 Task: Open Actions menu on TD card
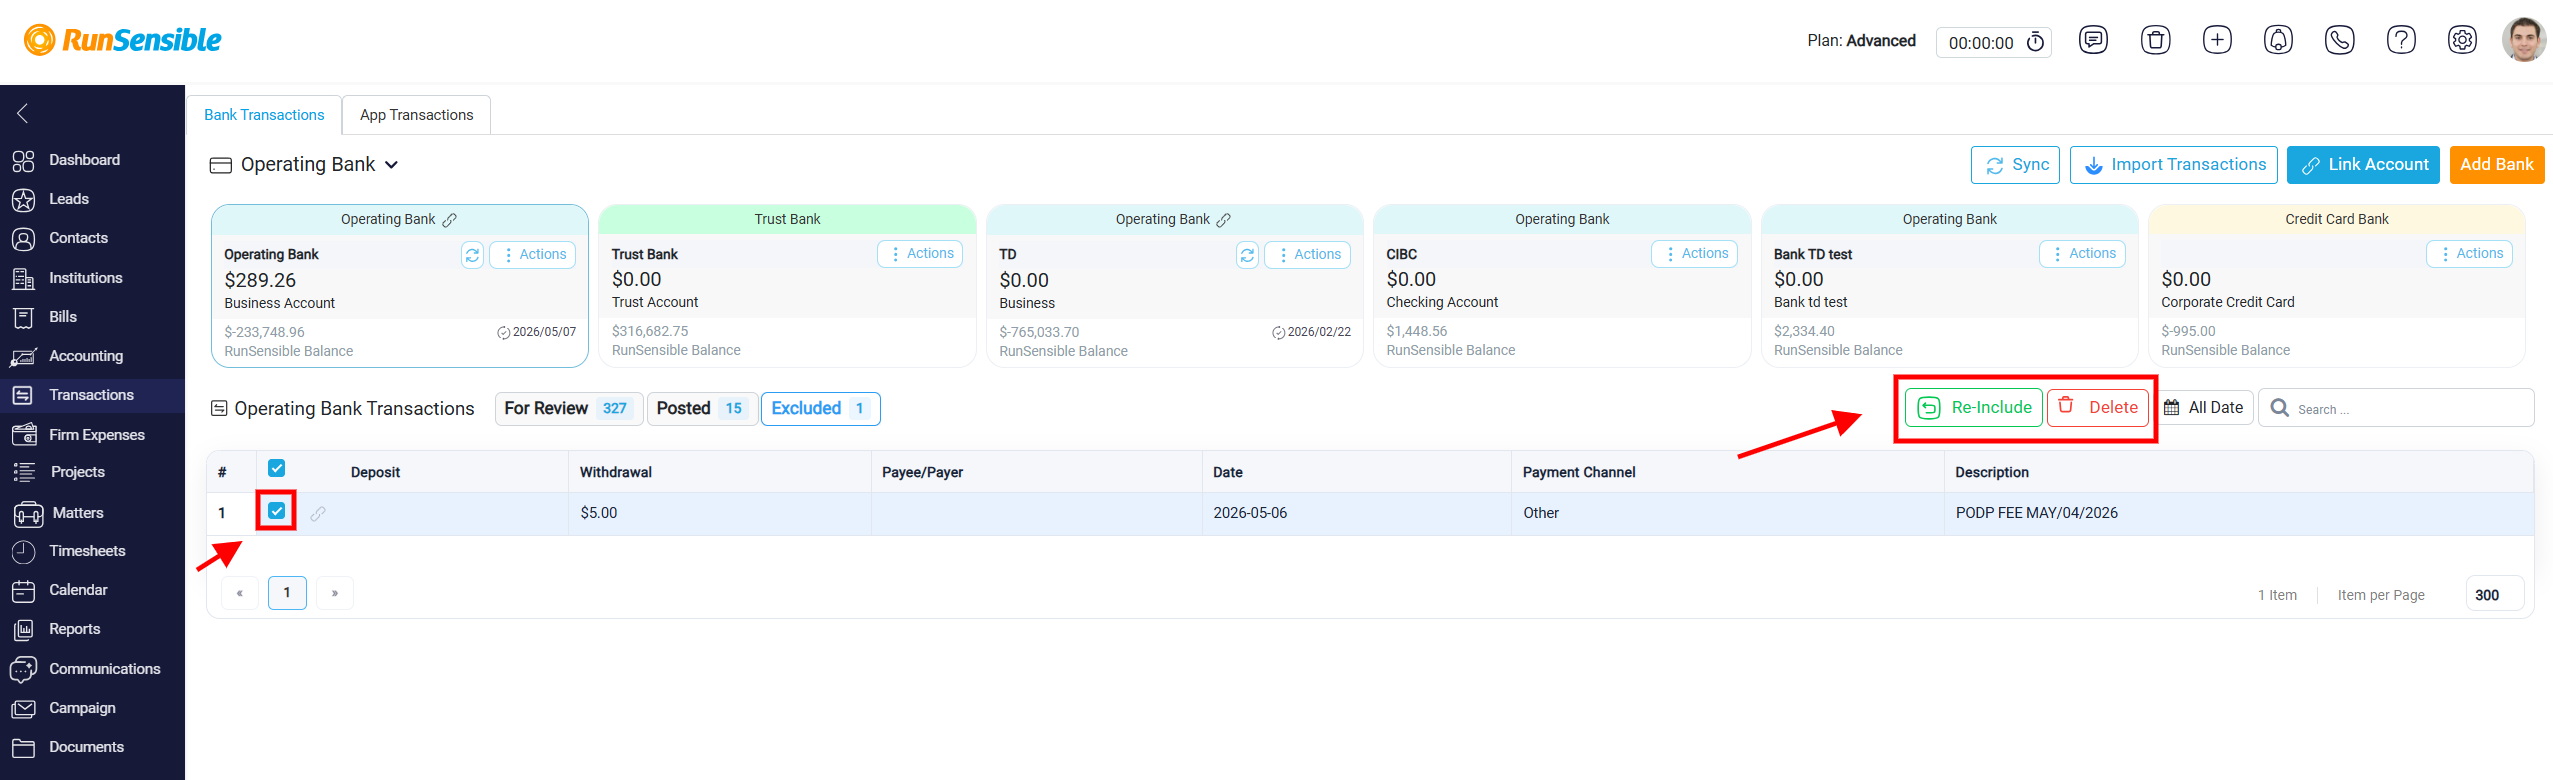(x=1307, y=255)
